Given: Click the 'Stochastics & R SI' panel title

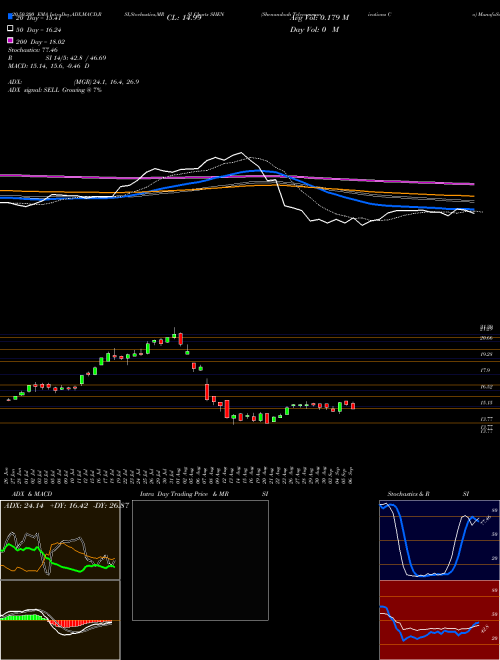Looking at the screenshot, I should click(428, 494).
